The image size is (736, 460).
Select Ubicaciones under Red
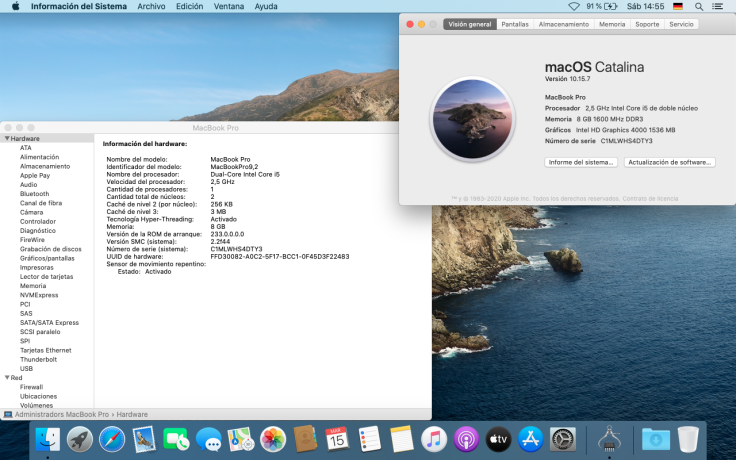(x=38, y=396)
